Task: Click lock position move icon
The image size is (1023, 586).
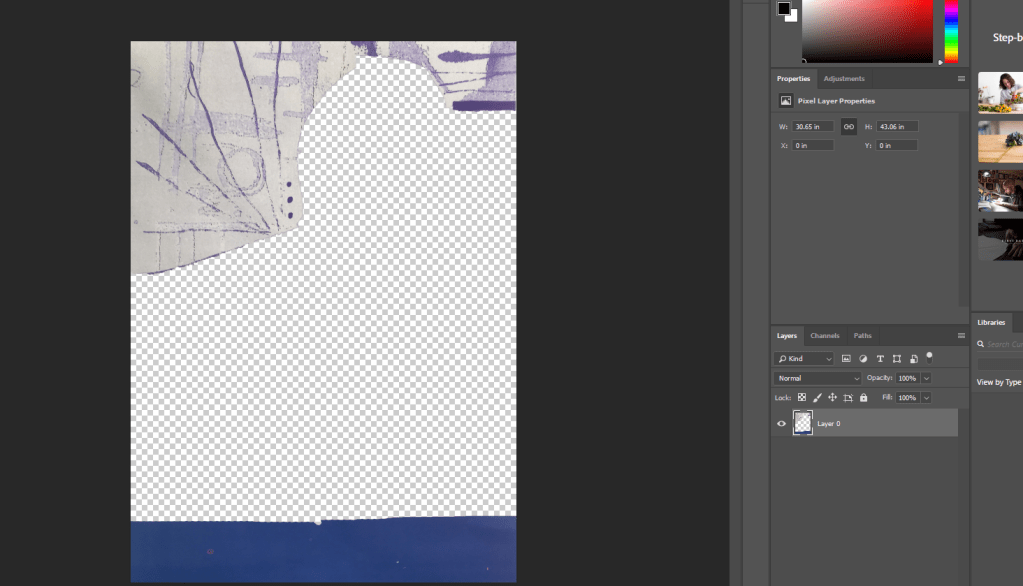Action: (832, 397)
